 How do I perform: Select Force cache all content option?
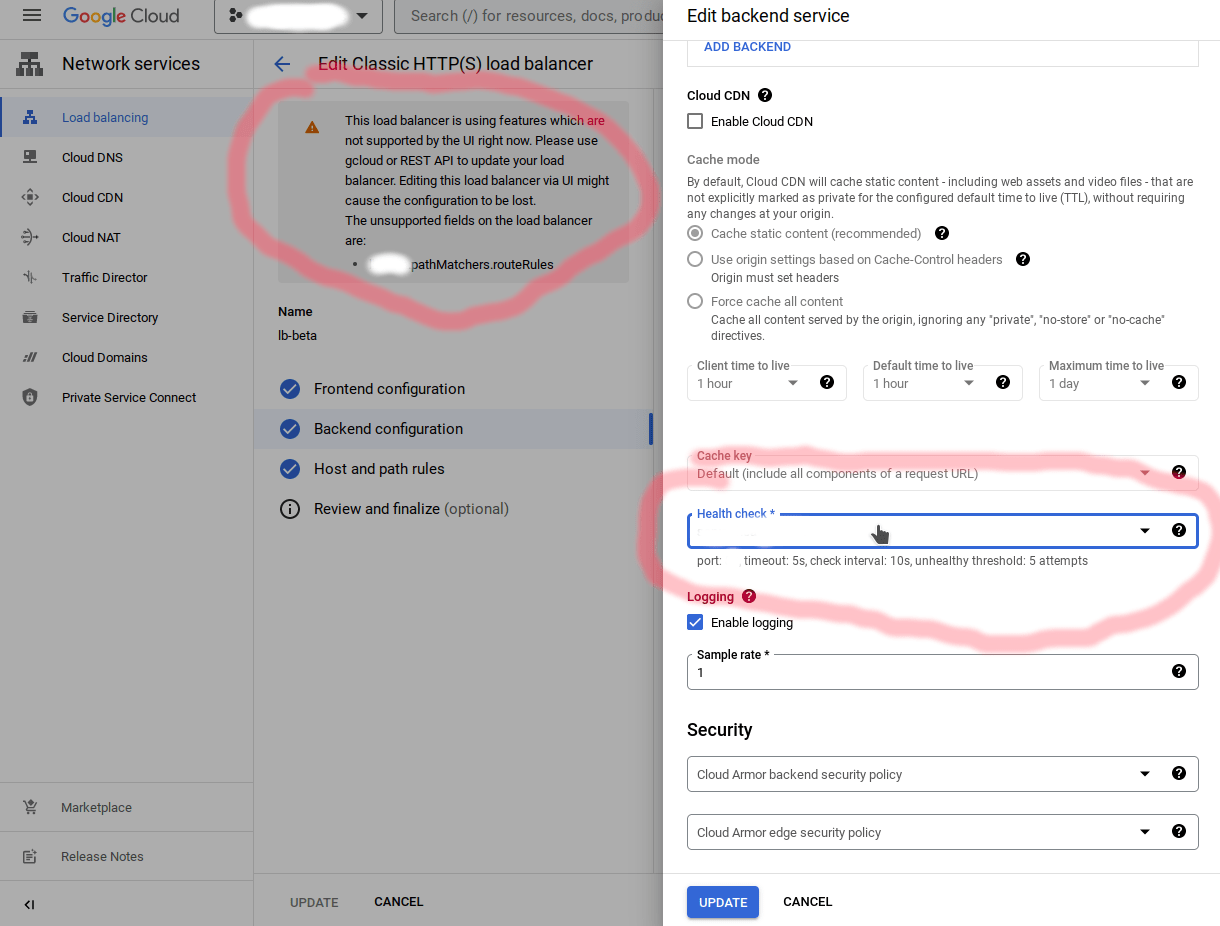[695, 300]
